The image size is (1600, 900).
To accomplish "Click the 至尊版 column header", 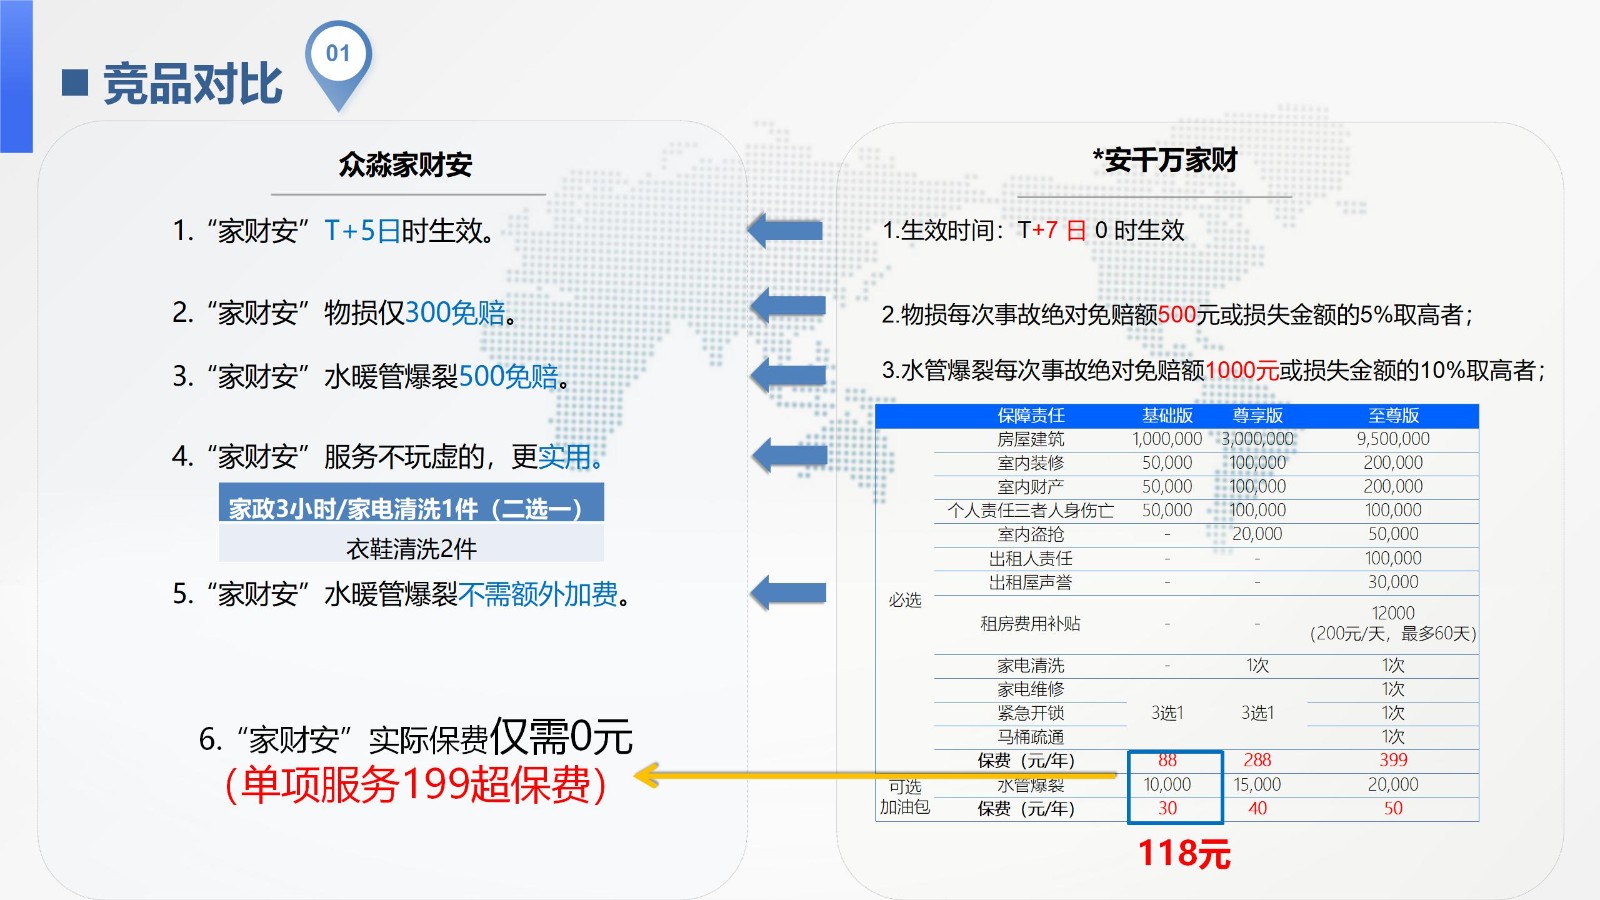I will (1393, 416).
